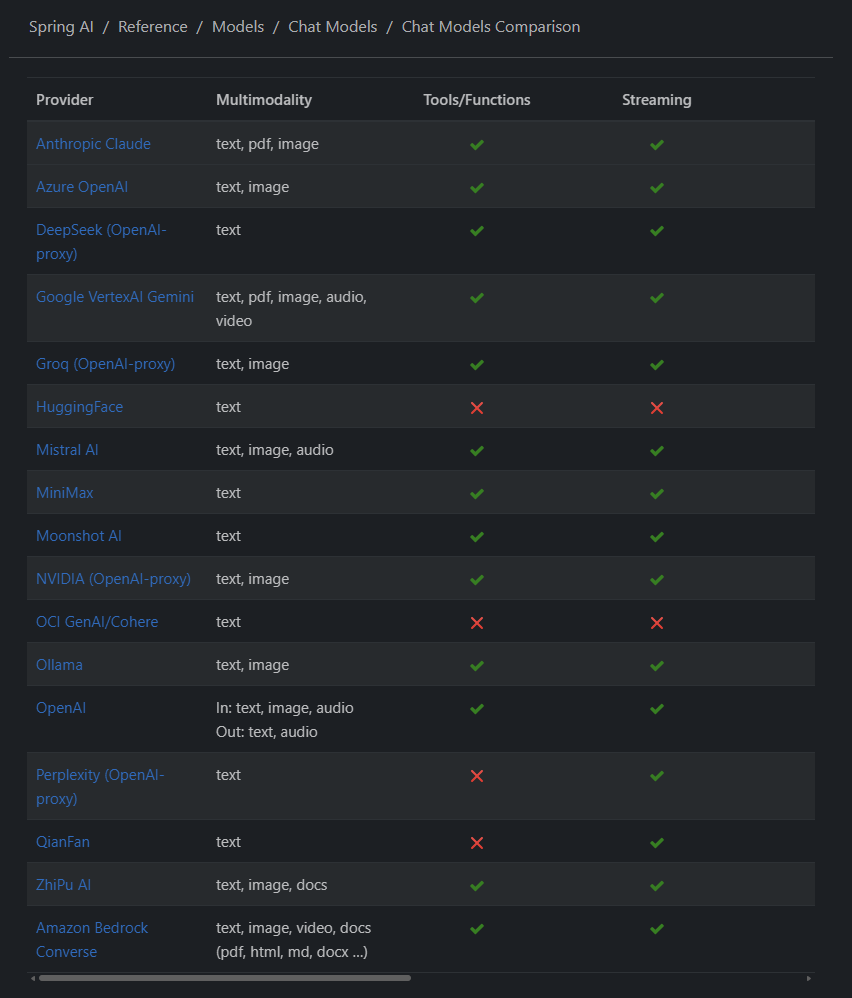This screenshot has width=852, height=998.
Task: Click the Tools/Functions column header
Action: (477, 100)
